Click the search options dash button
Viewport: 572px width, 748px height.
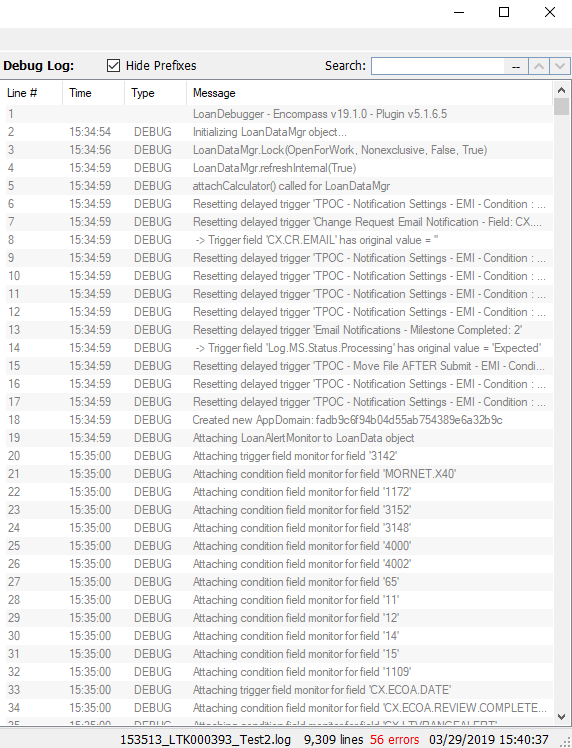516,66
